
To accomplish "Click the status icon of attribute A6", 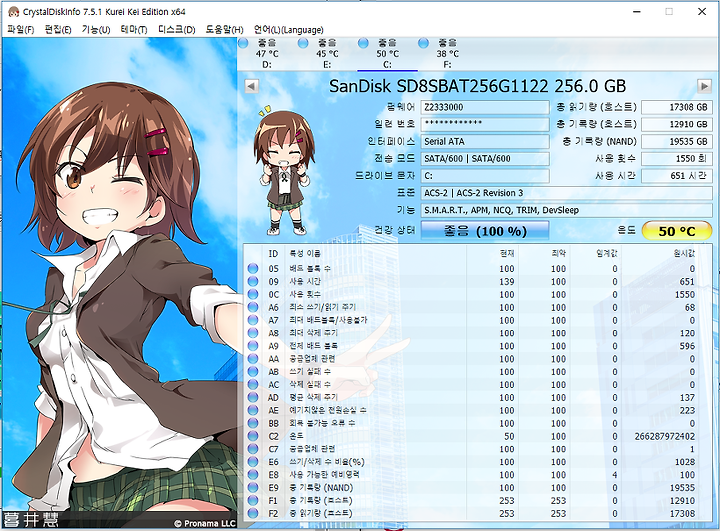I will click(x=253, y=307).
